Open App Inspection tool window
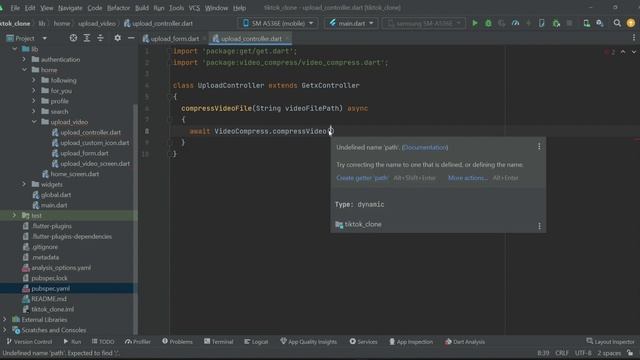Image resolution: width=640 pixels, height=360 pixels. point(411,342)
